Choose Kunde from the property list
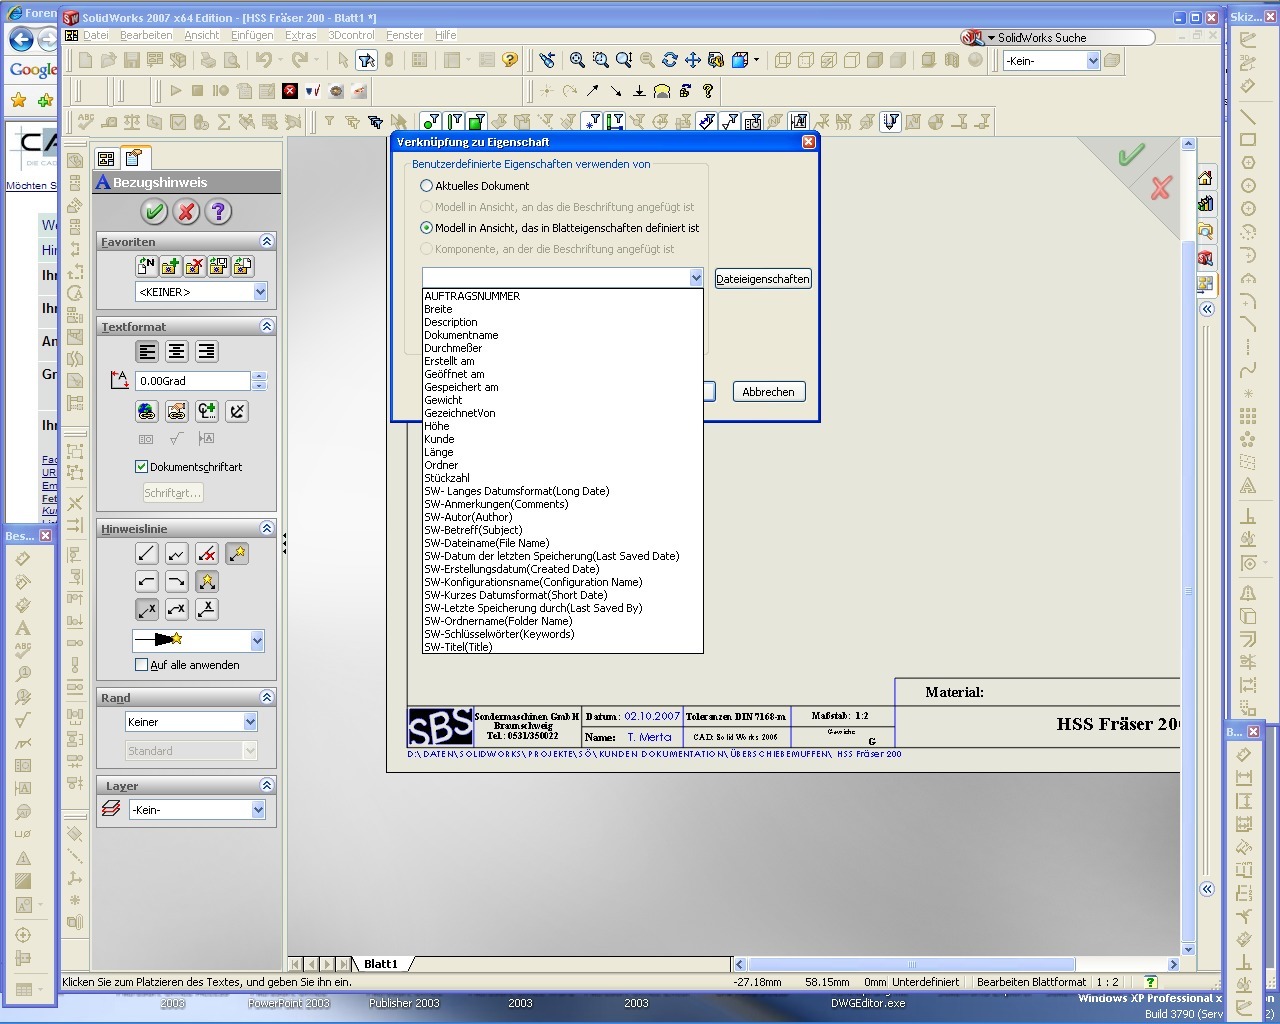Screen dimensions: 1280x1024 [x=563, y=439]
